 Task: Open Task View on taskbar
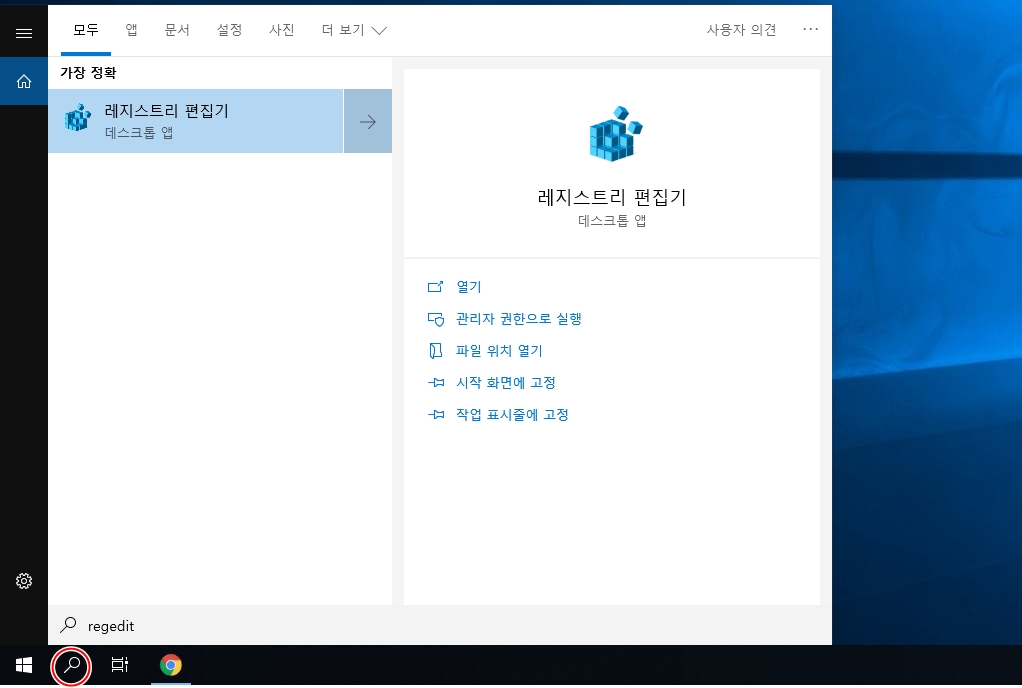pos(120,665)
